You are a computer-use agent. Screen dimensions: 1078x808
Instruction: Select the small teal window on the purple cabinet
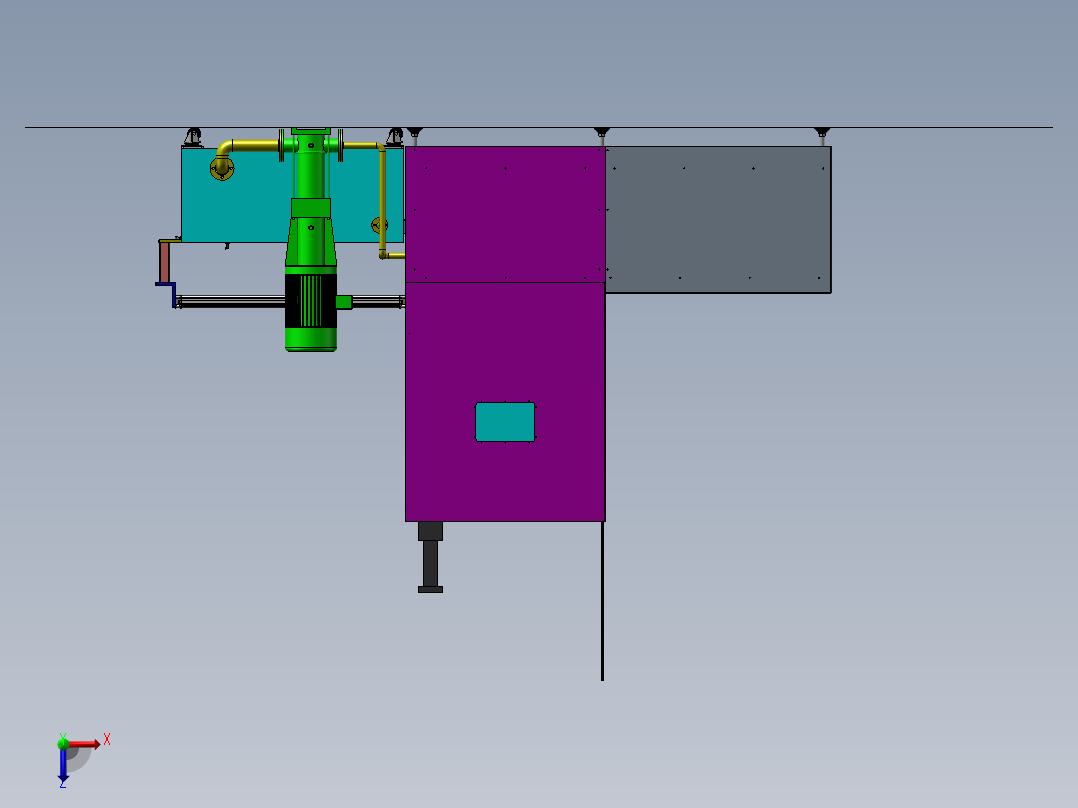[505, 422]
